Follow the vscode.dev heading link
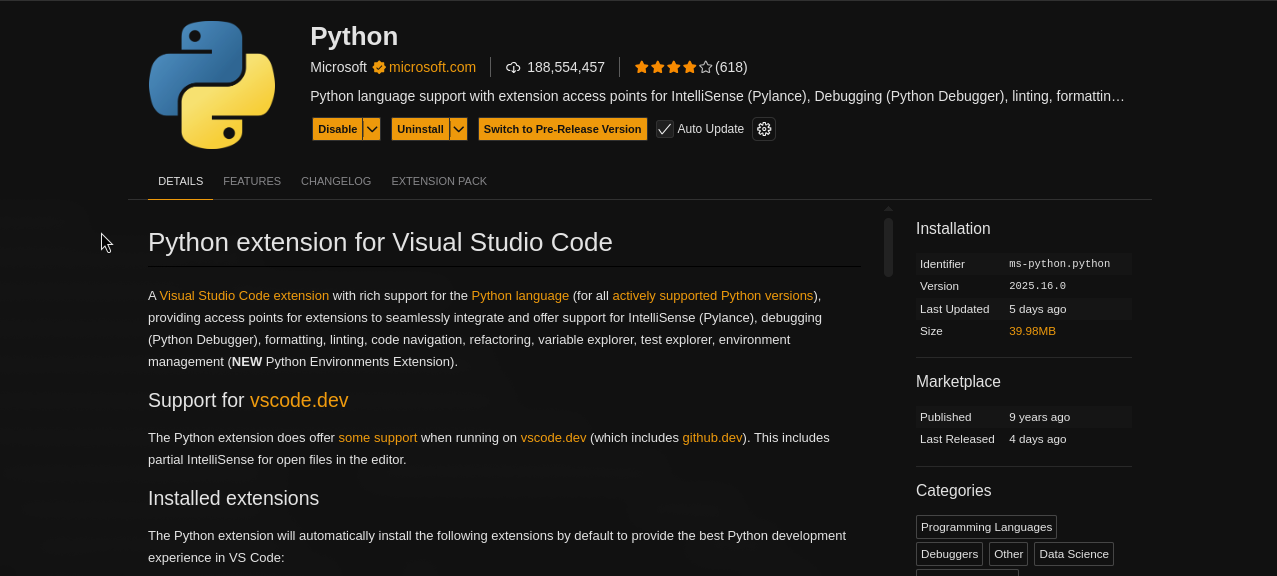The width and height of the screenshot is (1277, 576). point(299,400)
